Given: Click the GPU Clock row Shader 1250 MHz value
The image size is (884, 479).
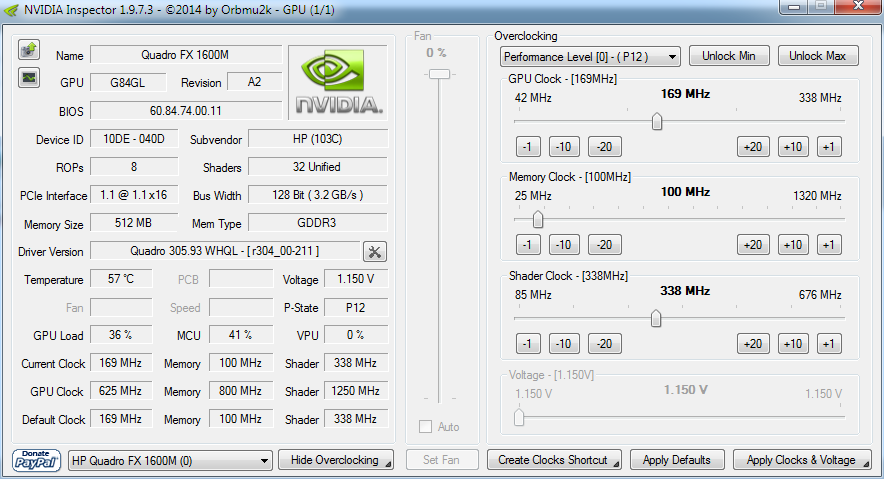Looking at the screenshot, I should (356, 391).
